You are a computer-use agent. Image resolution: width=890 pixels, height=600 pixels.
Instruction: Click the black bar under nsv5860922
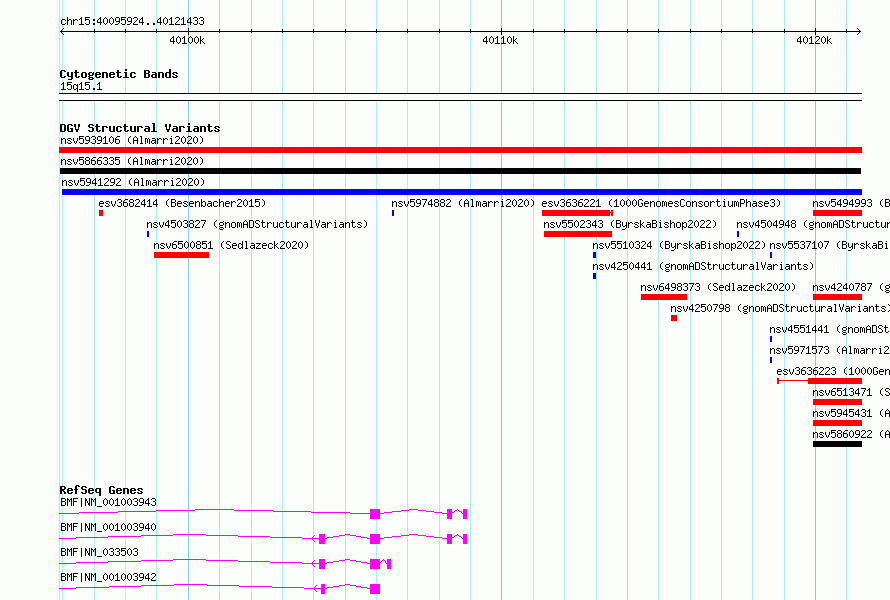837,444
